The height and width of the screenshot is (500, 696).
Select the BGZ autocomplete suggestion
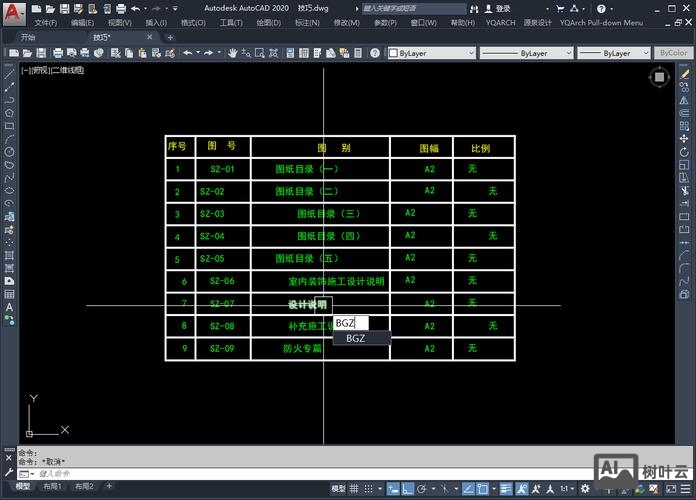coord(356,338)
